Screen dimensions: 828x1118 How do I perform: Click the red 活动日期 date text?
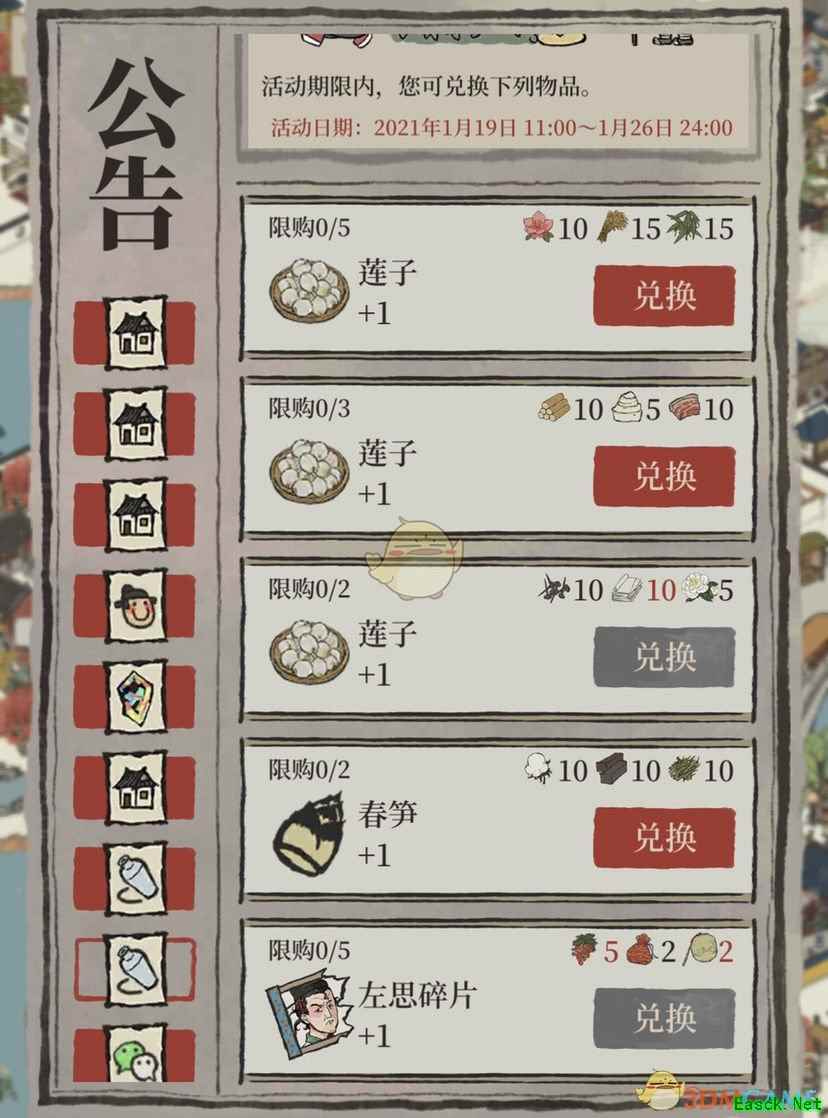501,128
